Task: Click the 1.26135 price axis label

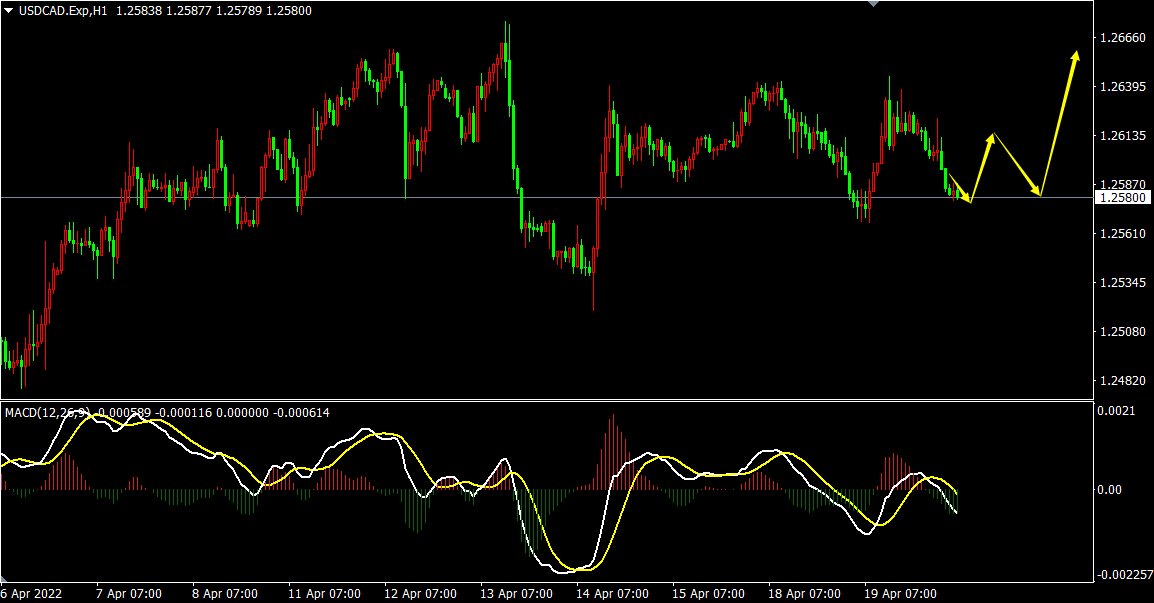Action: 1122,136
